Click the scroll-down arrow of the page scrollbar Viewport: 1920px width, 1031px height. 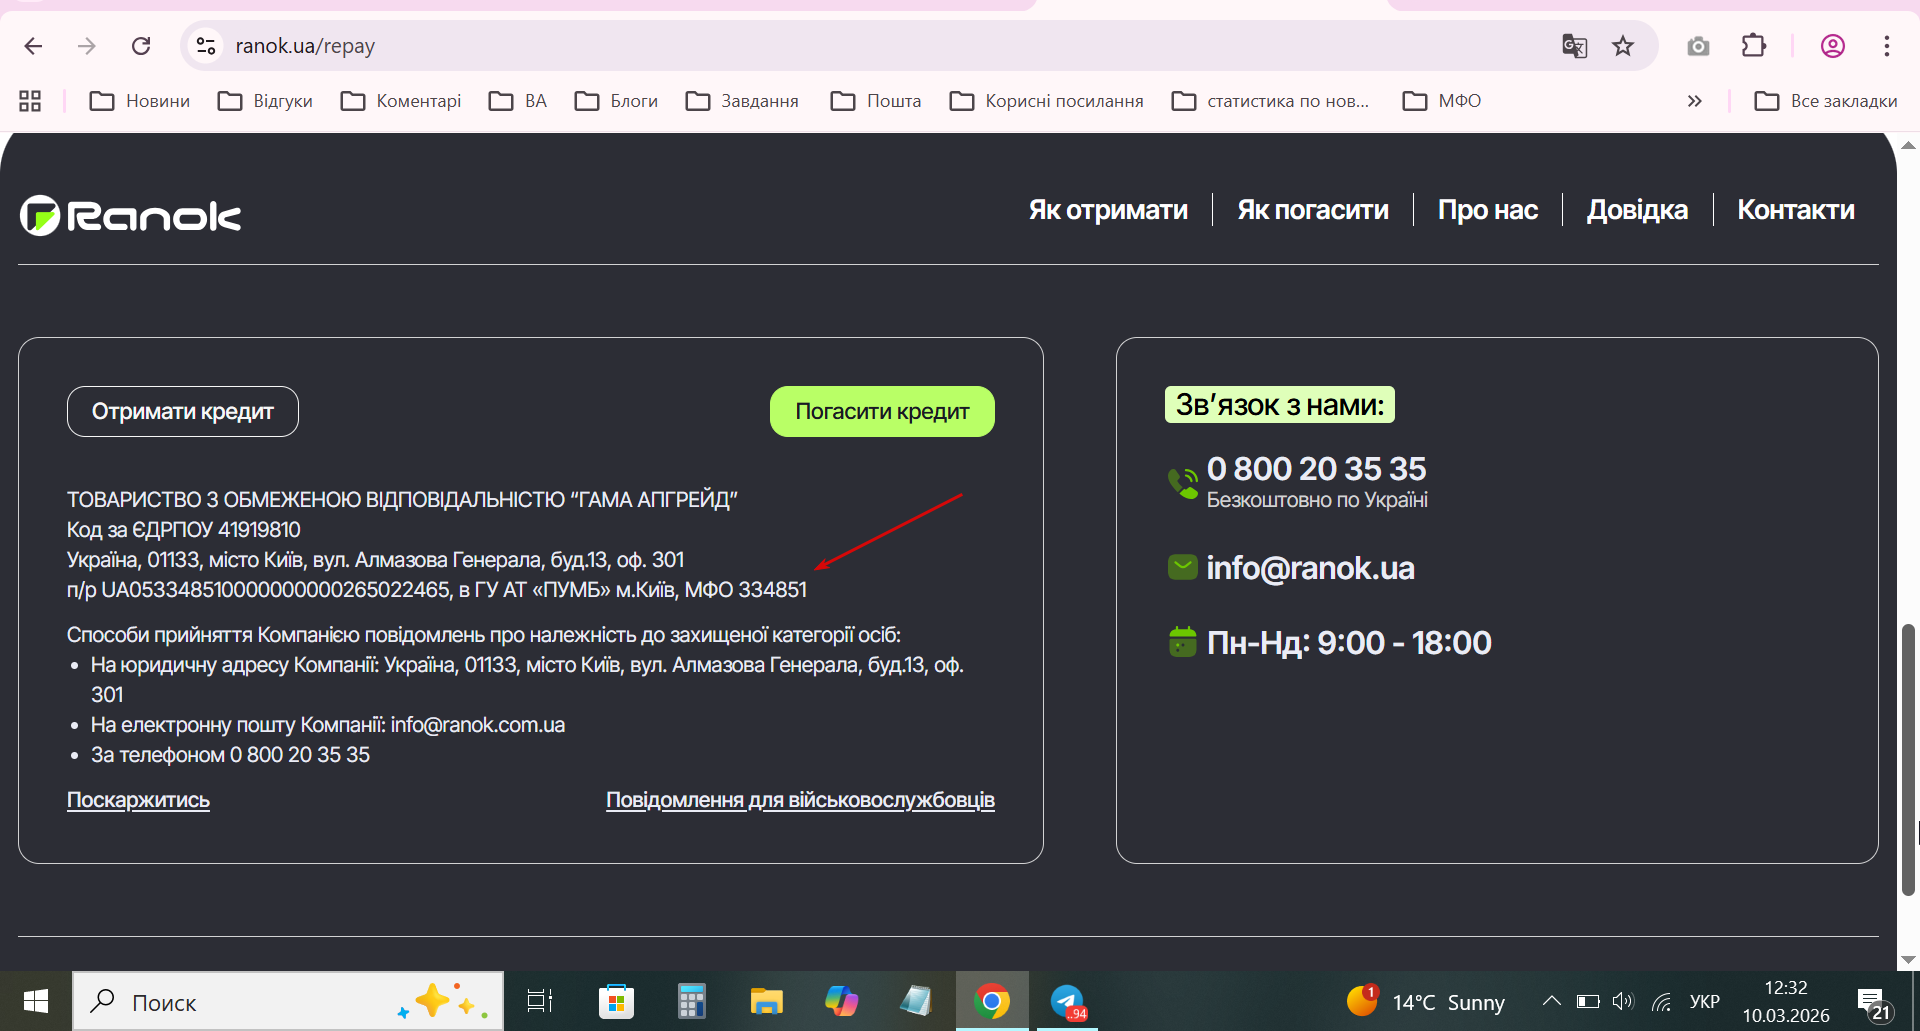(1908, 960)
